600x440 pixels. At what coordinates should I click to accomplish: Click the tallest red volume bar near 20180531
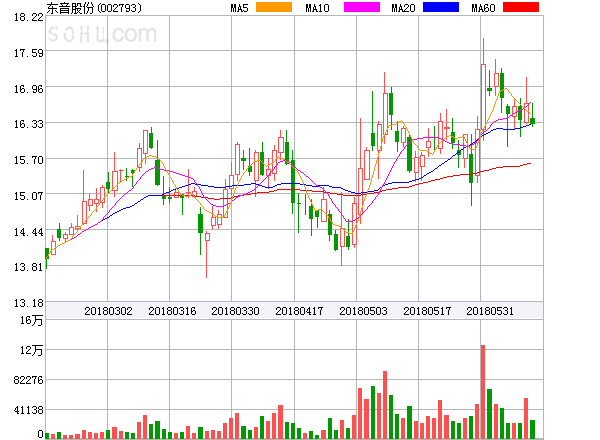coord(483,391)
